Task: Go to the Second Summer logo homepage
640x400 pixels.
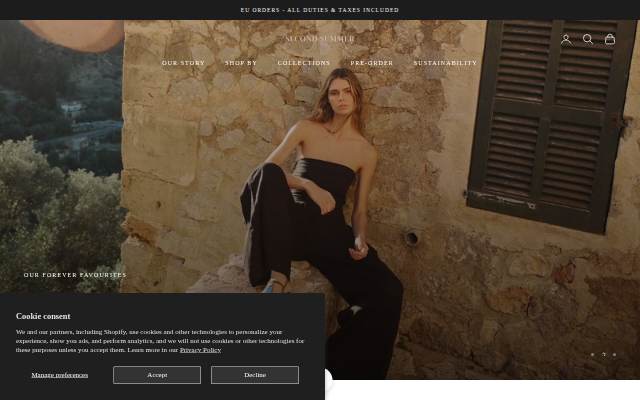Action: (x=320, y=39)
